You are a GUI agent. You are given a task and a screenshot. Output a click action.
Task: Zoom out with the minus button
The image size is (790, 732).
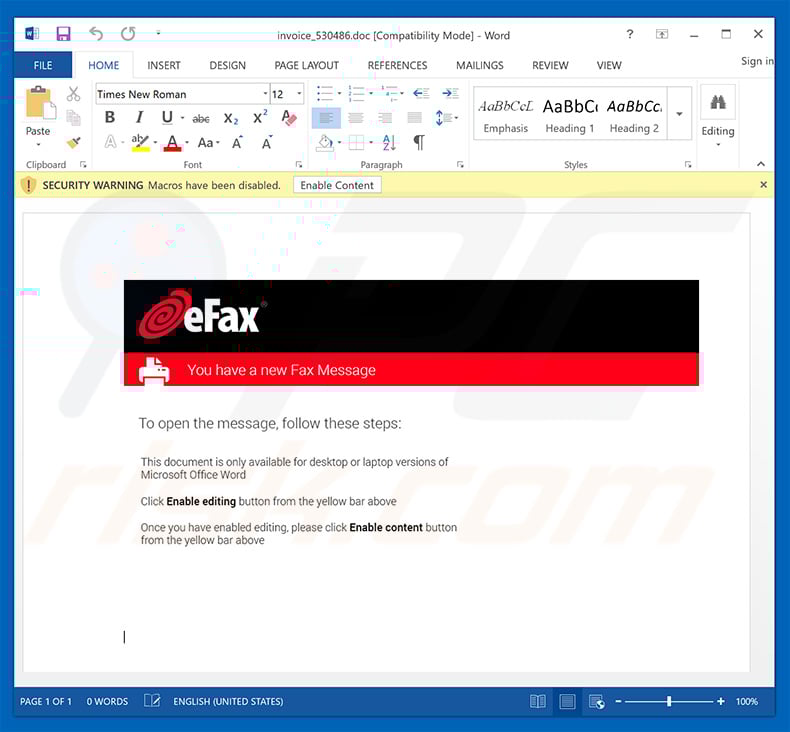pos(618,701)
